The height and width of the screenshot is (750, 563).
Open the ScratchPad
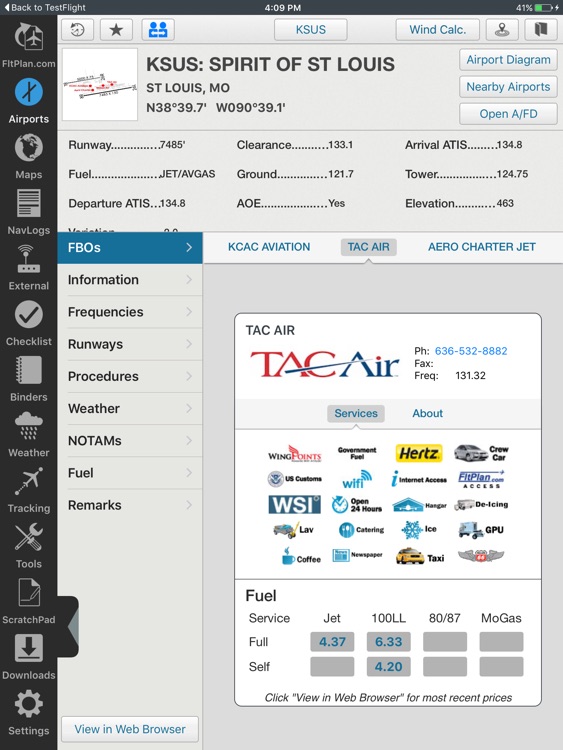pyautogui.click(x=28, y=601)
